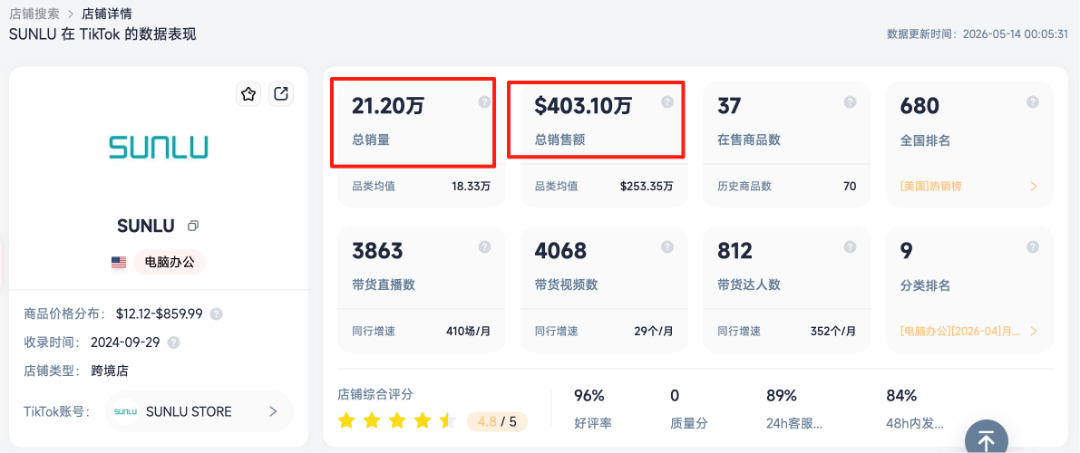Image resolution: width=1080 pixels, height=453 pixels.
Task: Click 4068 带货视频数 value
Action: [x=561, y=251]
